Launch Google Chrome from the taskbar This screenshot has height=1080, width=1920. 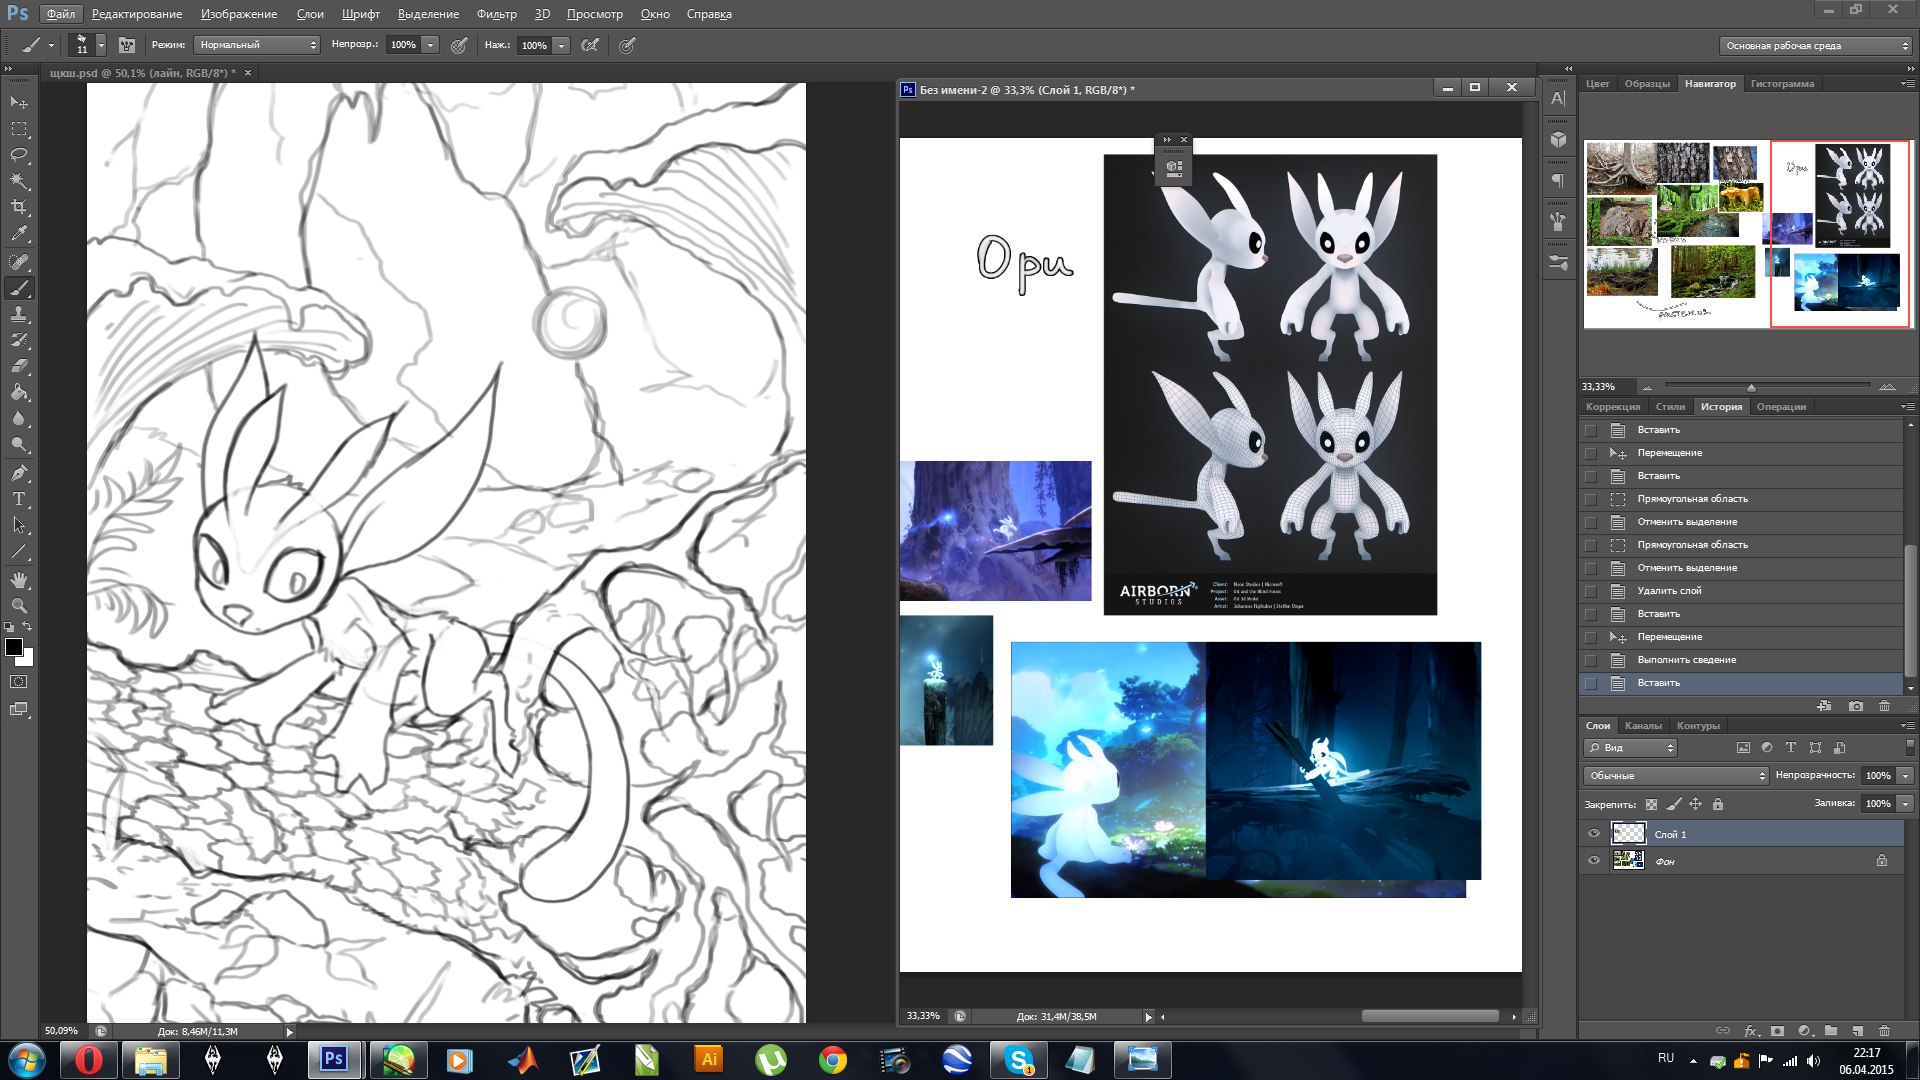832,1060
